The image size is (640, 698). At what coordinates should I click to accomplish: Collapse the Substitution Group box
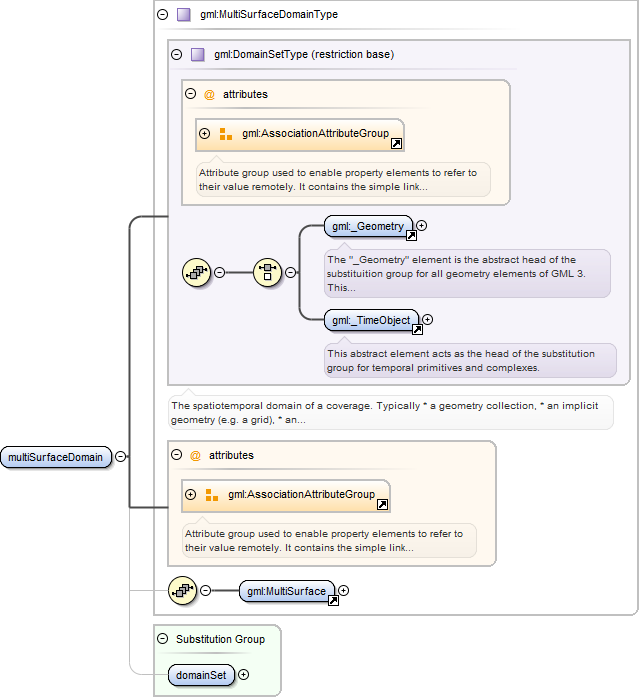[x=163, y=639]
